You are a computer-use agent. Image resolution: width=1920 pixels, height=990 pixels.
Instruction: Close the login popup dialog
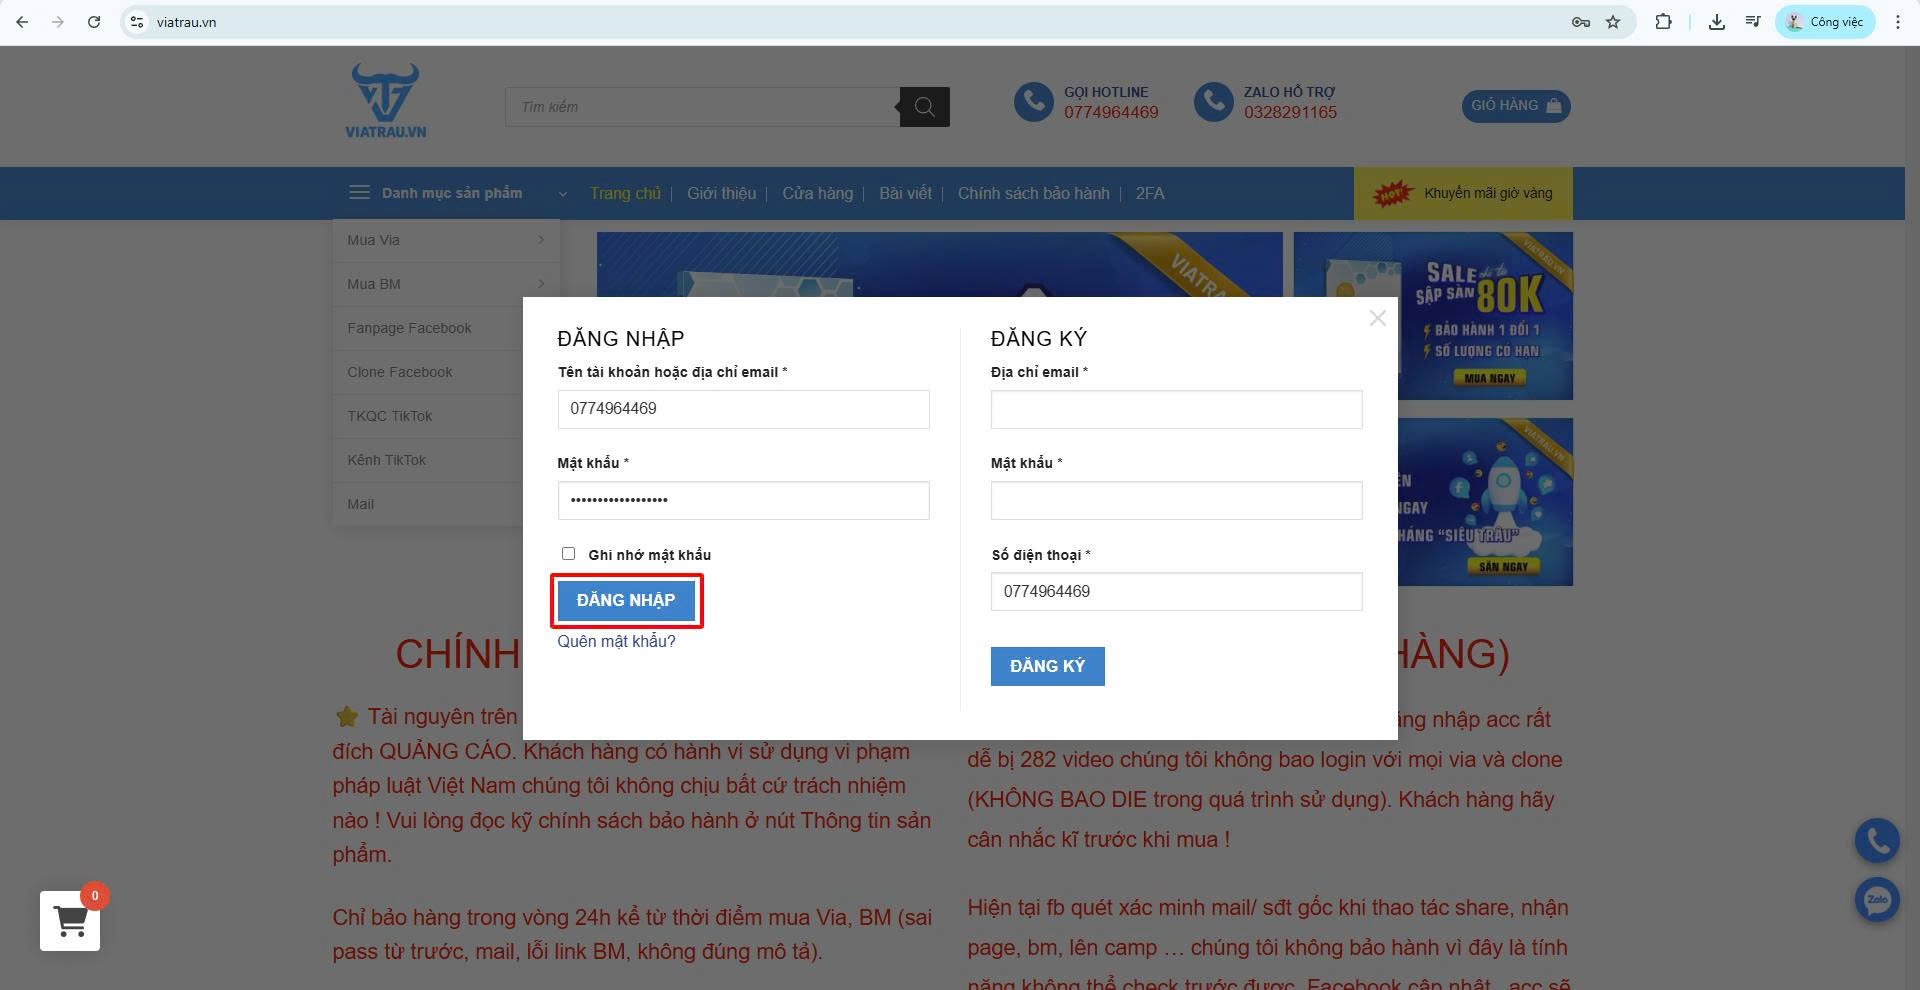(1377, 318)
